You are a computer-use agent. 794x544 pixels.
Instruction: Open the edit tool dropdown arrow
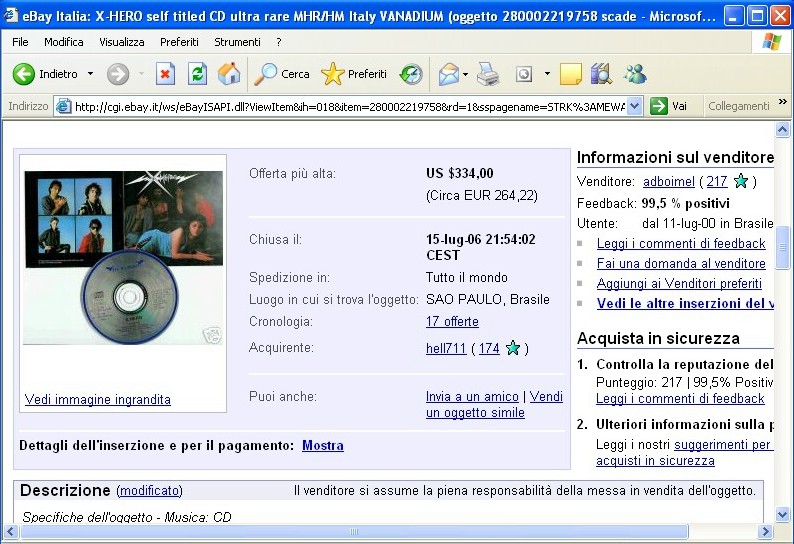click(547, 74)
